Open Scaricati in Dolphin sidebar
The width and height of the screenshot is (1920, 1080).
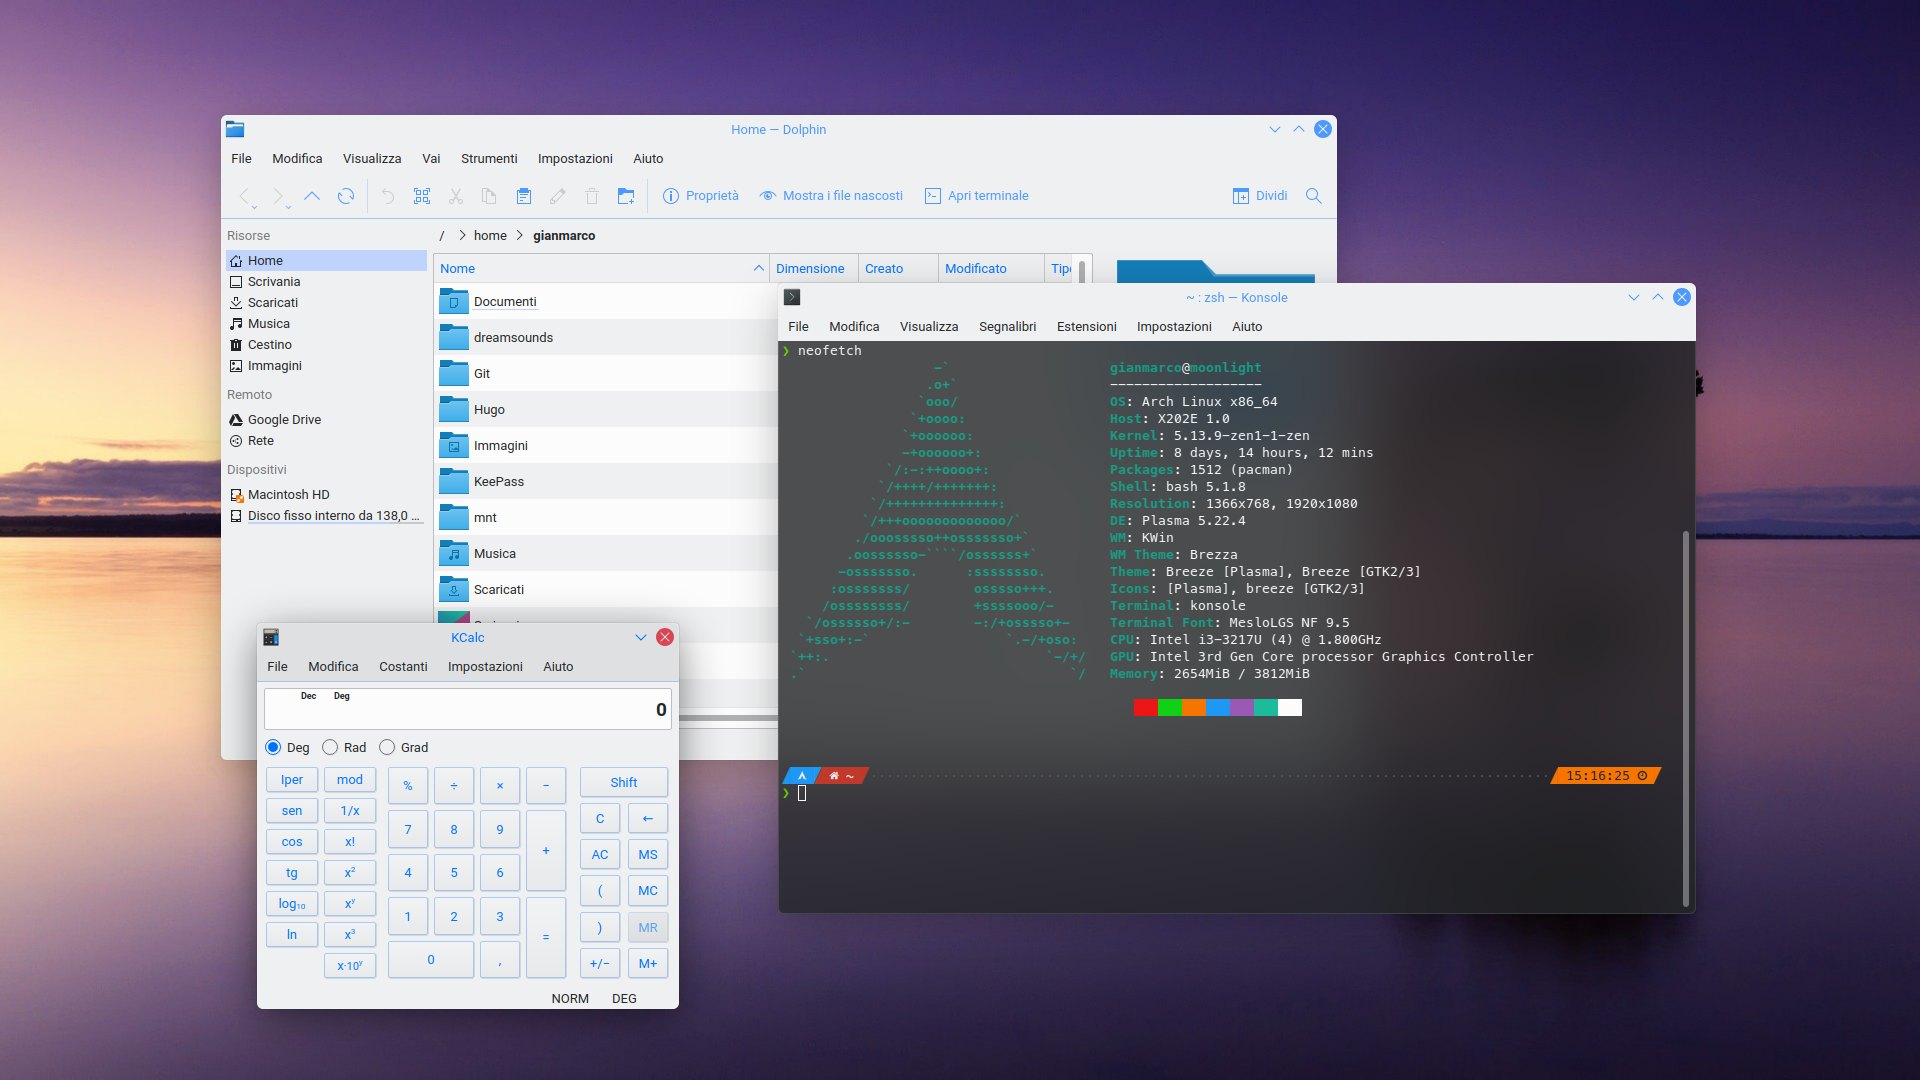(x=326, y=303)
